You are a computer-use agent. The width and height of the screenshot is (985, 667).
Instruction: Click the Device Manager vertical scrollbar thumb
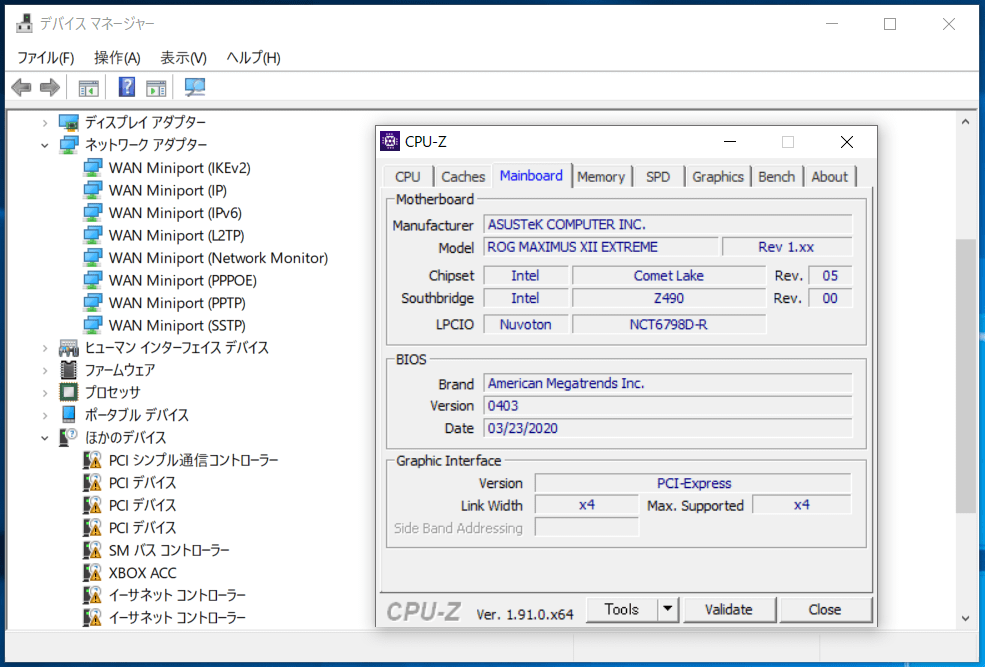tap(965, 375)
